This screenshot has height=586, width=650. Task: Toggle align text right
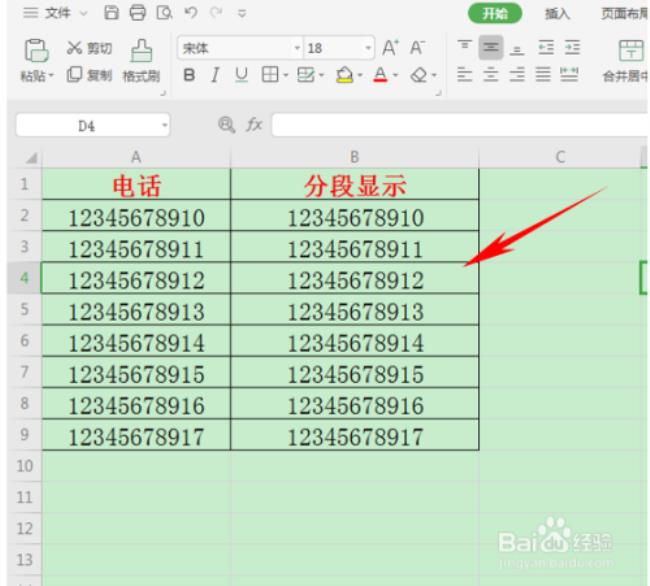click(517, 75)
